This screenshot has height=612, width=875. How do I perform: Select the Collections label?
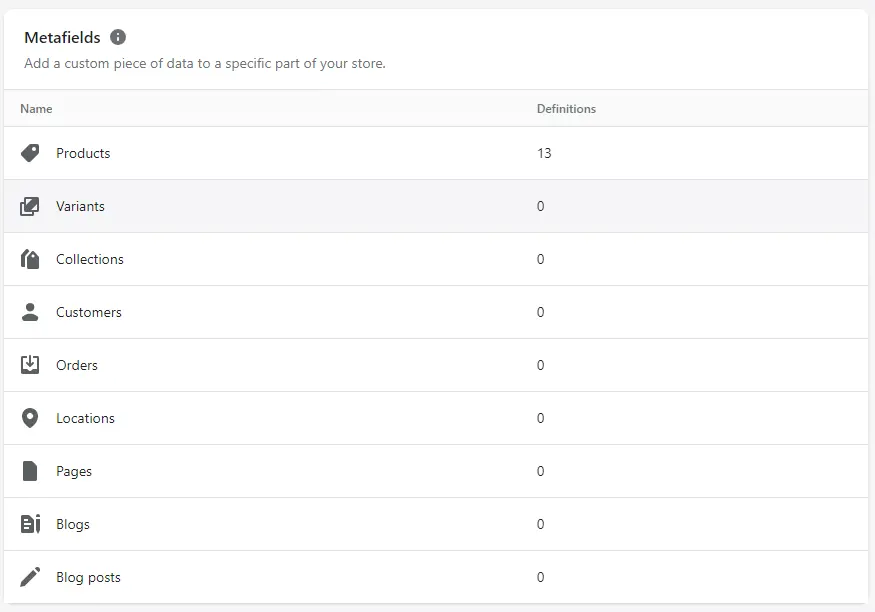click(x=90, y=259)
